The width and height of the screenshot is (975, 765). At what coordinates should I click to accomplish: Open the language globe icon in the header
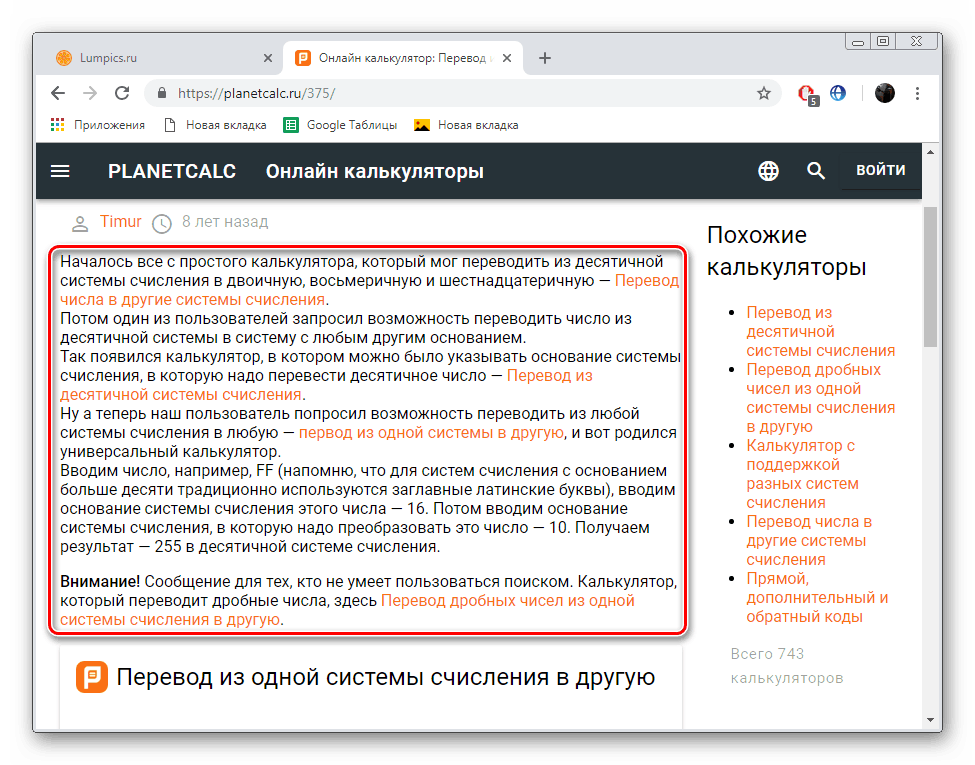(769, 170)
